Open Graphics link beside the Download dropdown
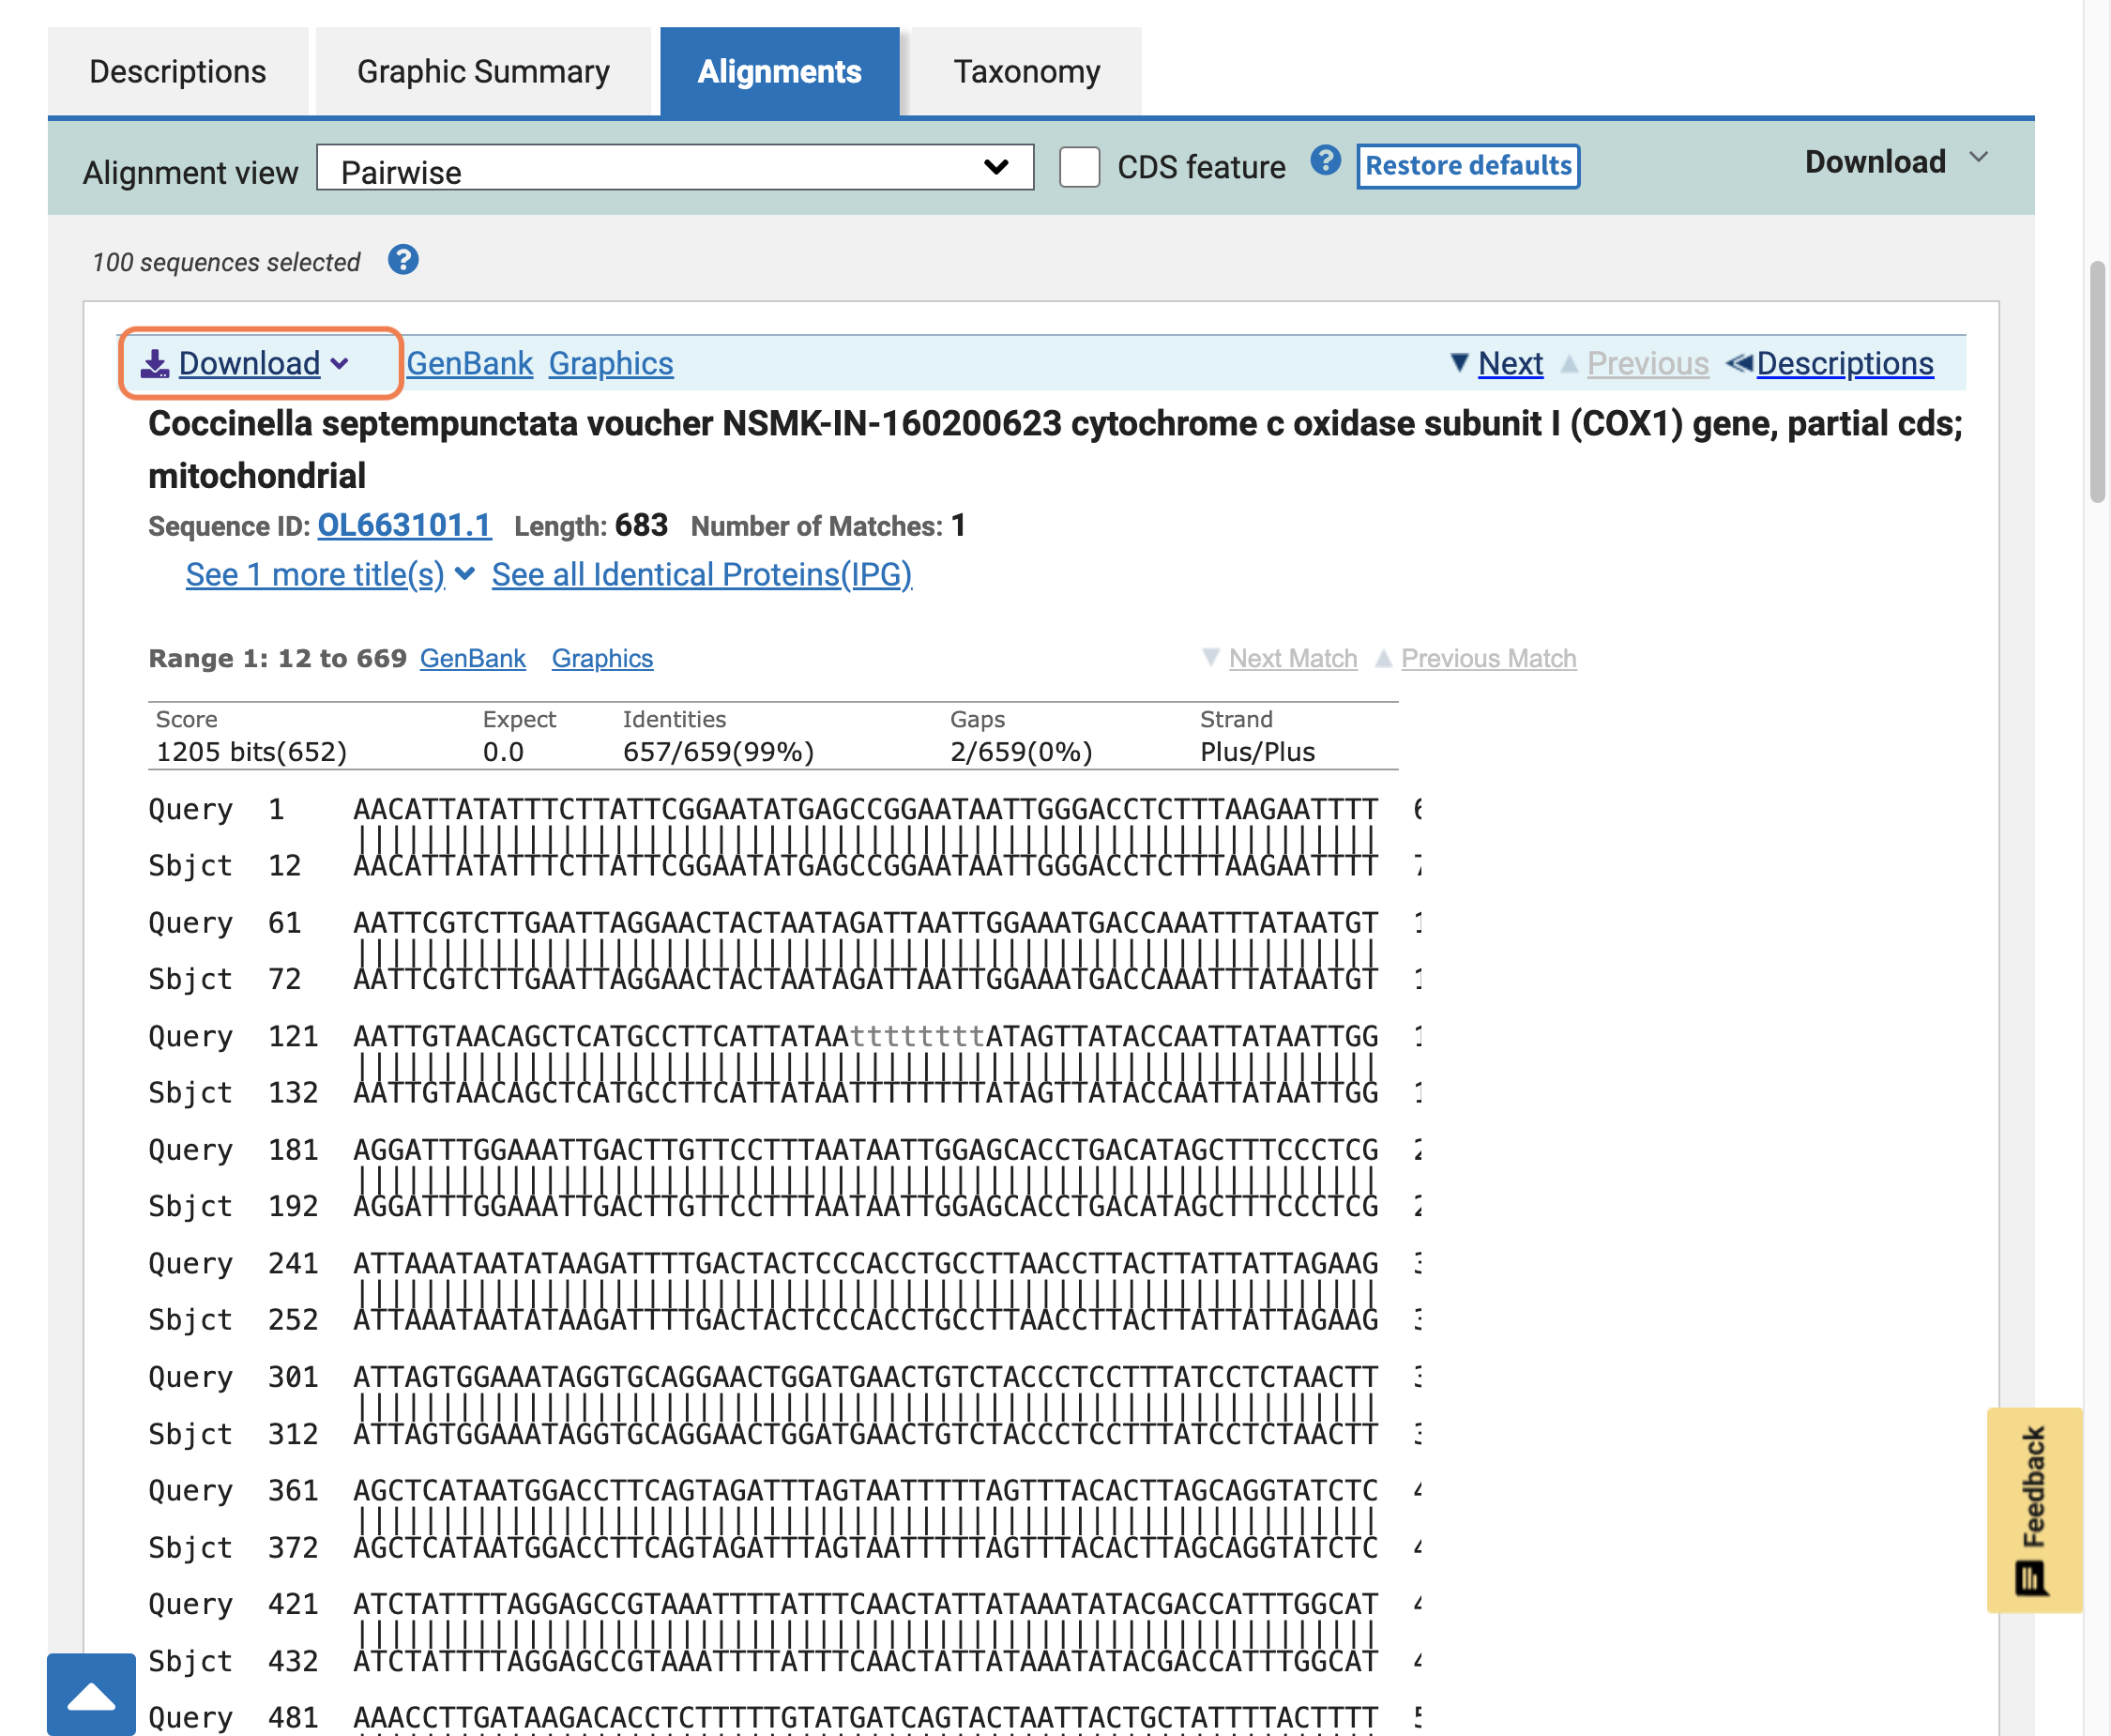This screenshot has height=1736, width=2111. [x=611, y=363]
